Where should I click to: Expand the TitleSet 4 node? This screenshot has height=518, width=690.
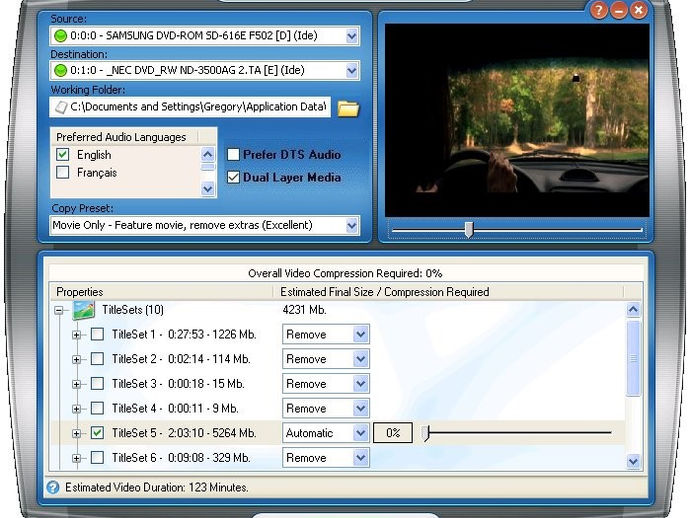pyautogui.click(x=77, y=409)
